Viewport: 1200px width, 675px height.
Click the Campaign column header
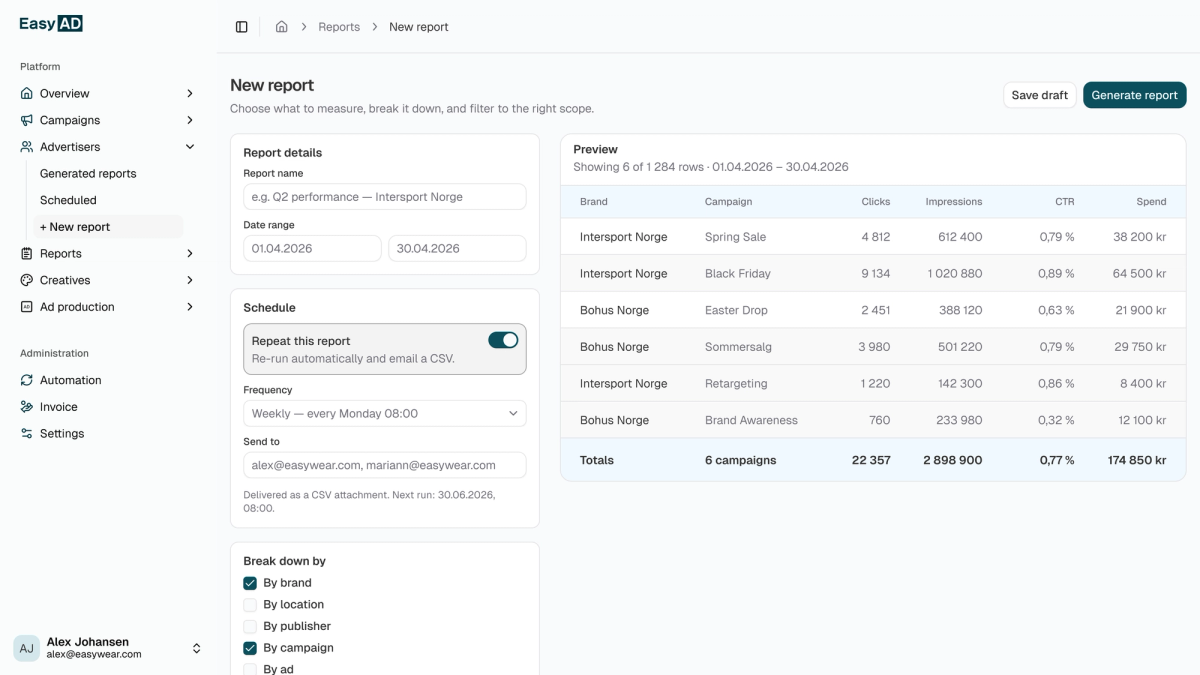(728, 202)
